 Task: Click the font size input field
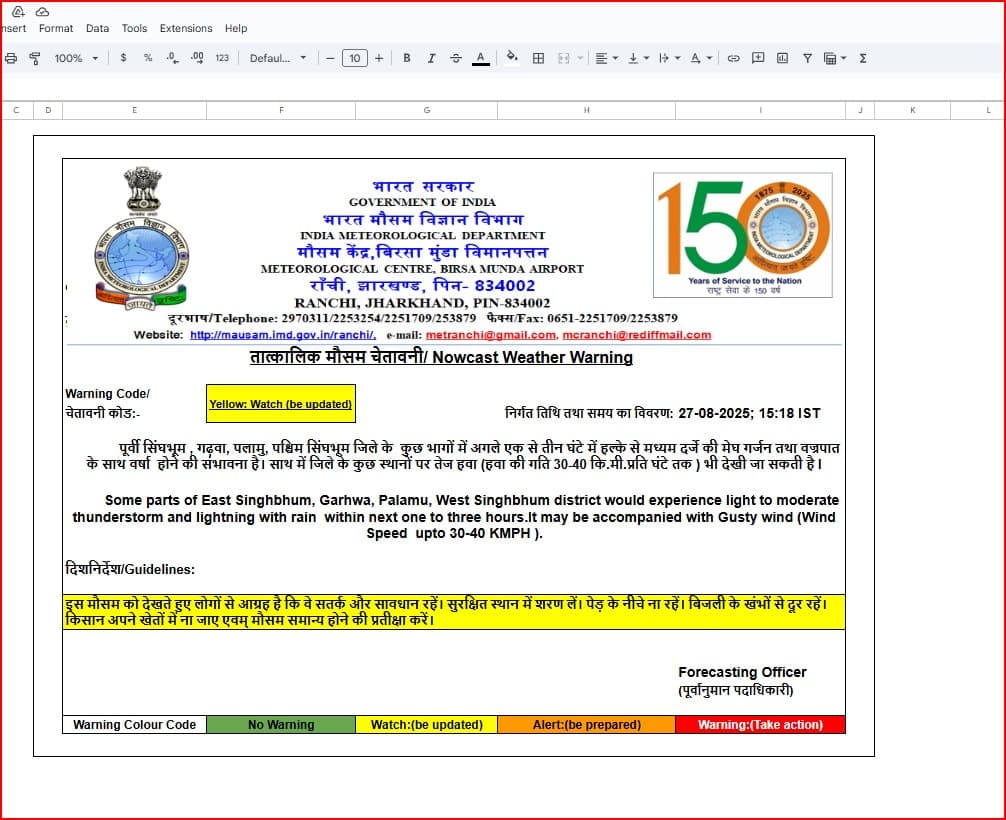coord(354,58)
